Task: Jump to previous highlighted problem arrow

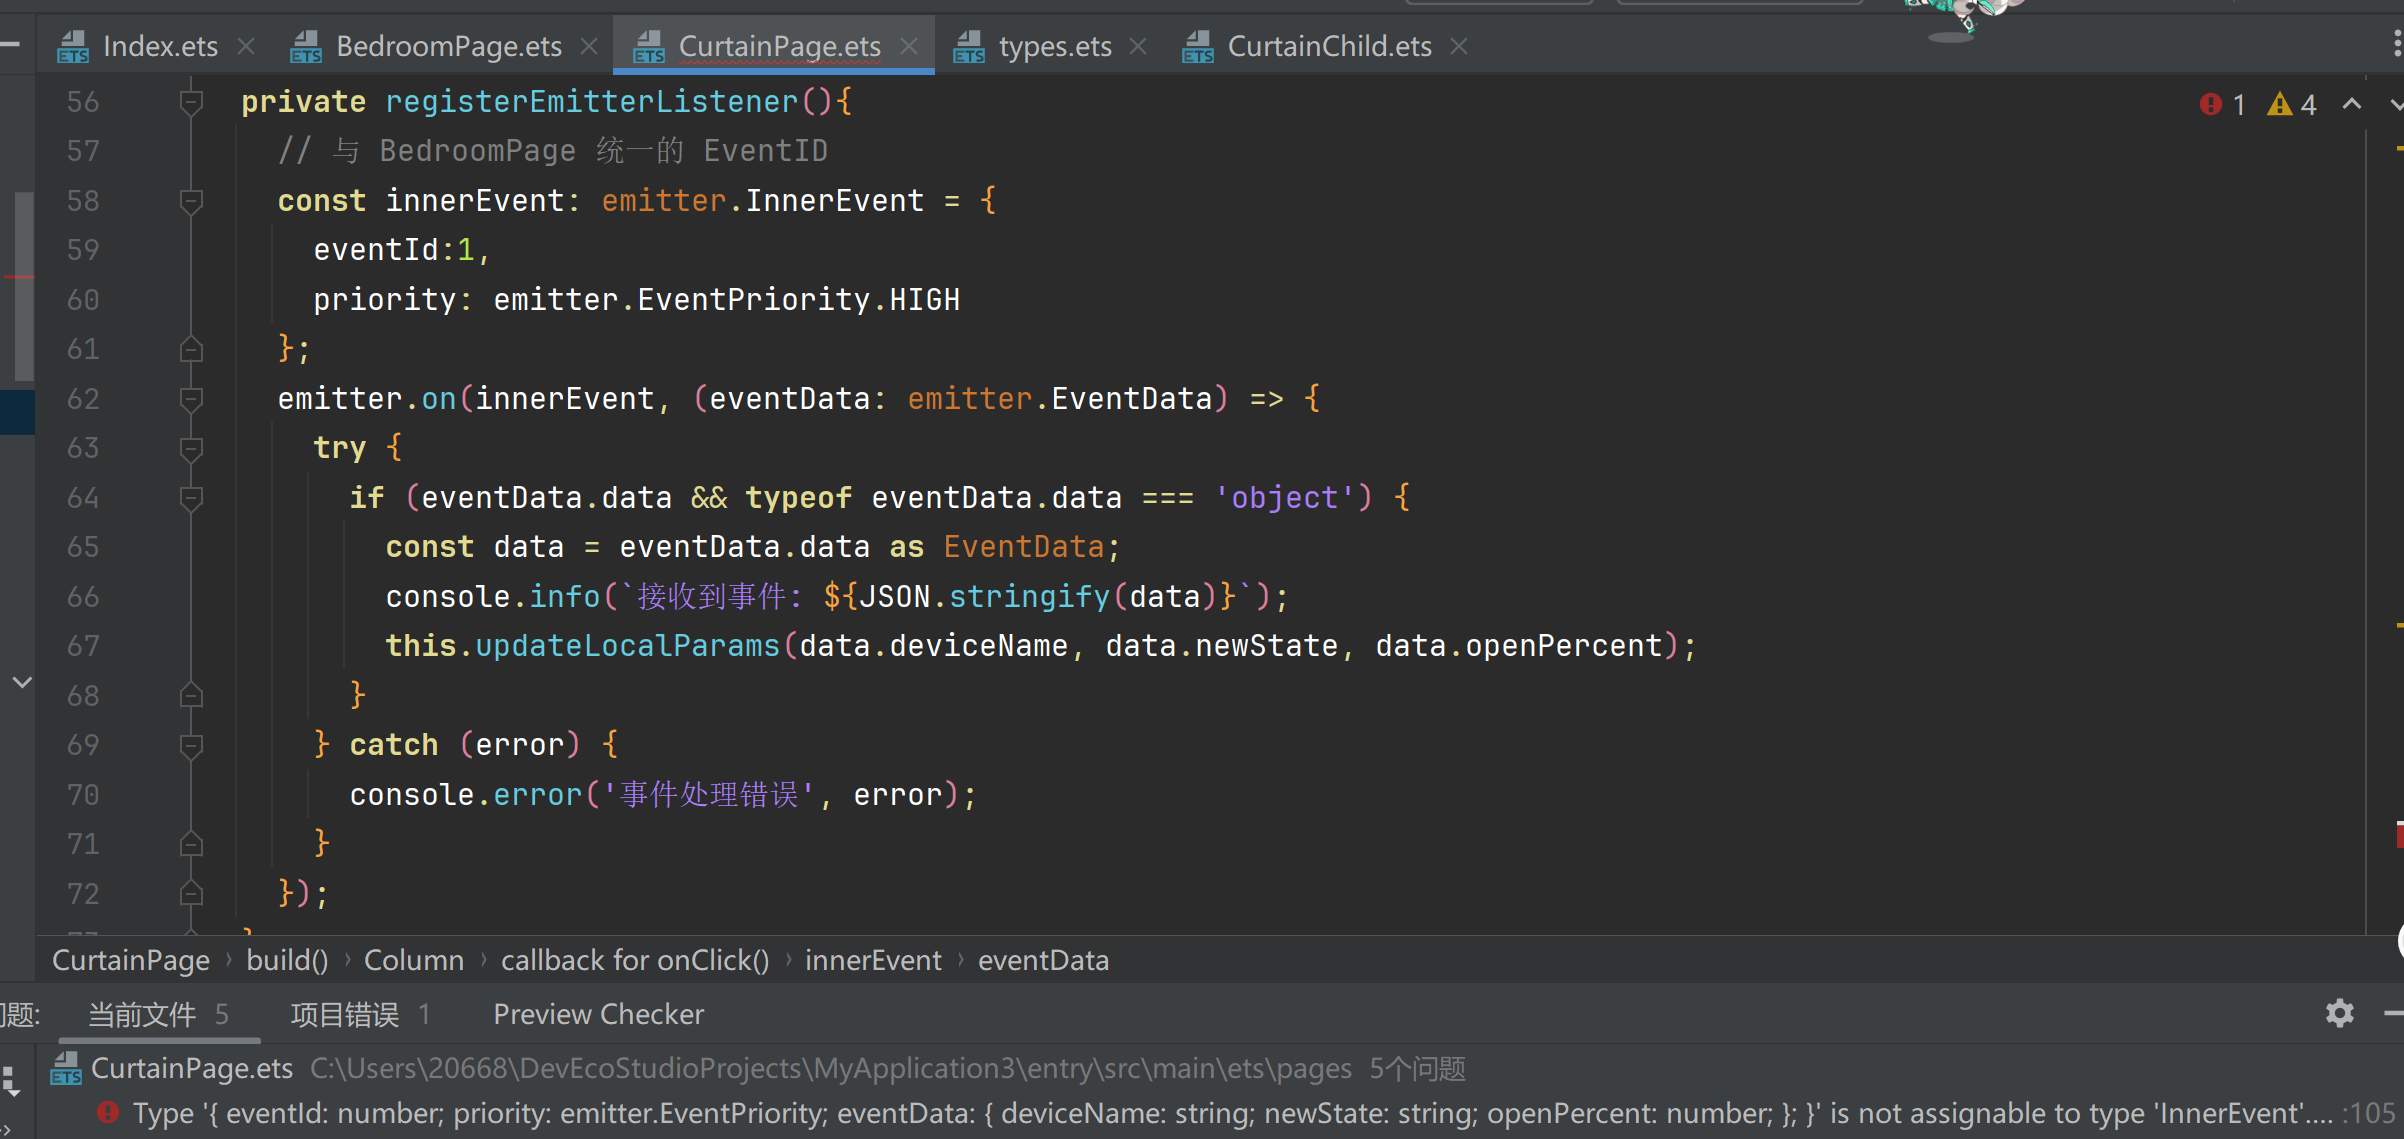Action: click(2352, 104)
